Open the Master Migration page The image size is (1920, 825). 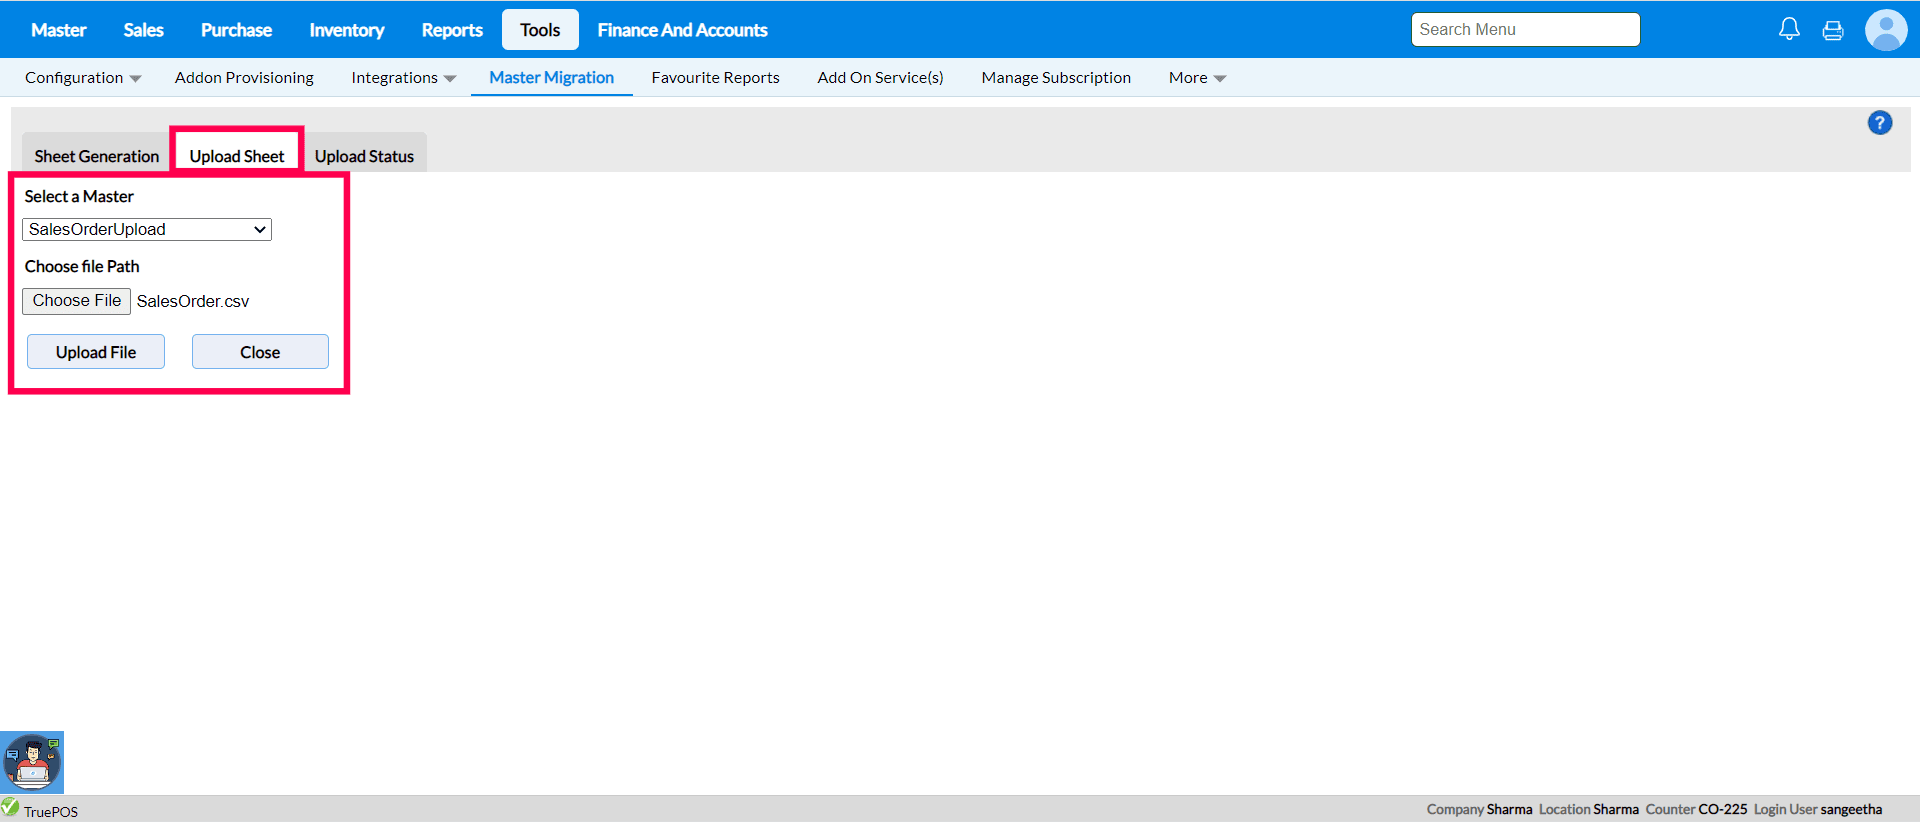pyautogui.click(x=552, y=78)
